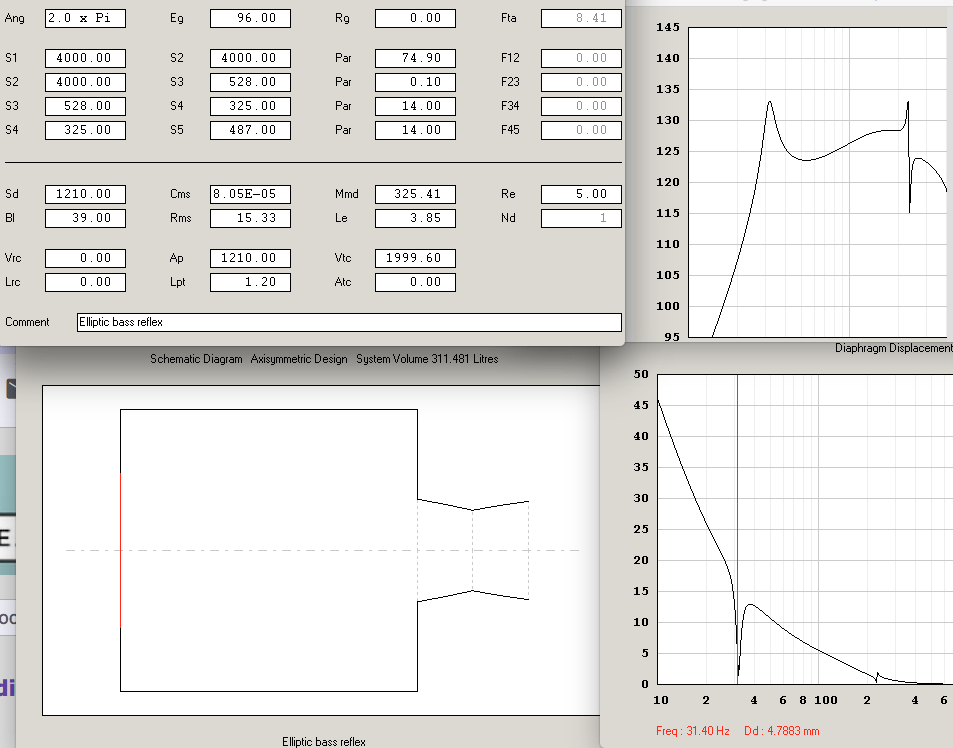The height and width of the screenshot is (748, 953).
Task: Click the Mmd label
Action: coord(346,194)
